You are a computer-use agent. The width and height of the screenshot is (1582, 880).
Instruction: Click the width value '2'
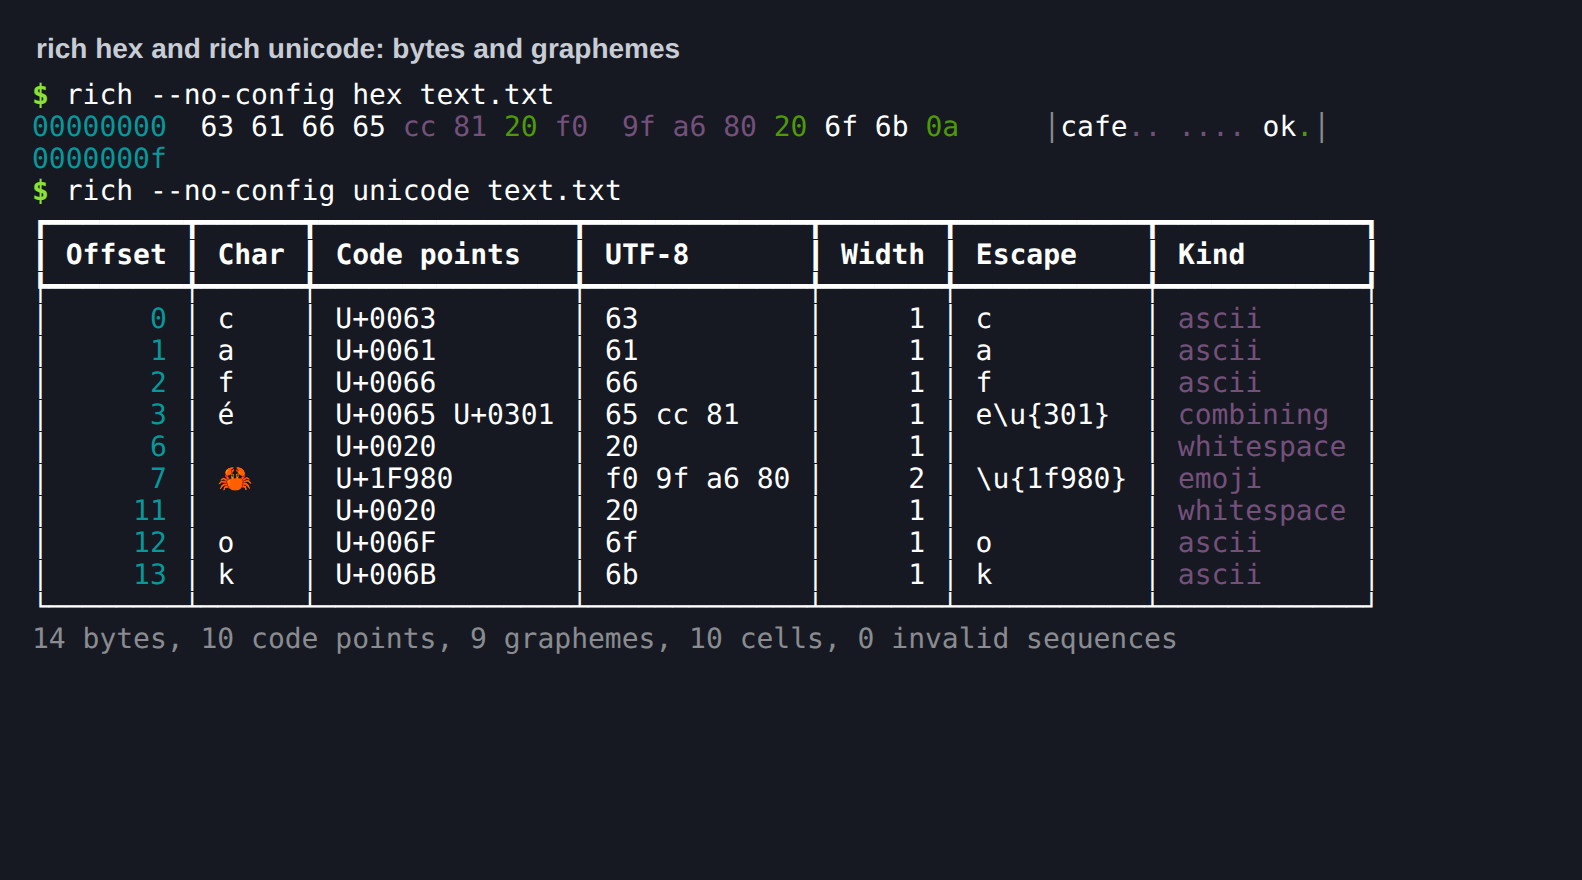coord(916,479)
